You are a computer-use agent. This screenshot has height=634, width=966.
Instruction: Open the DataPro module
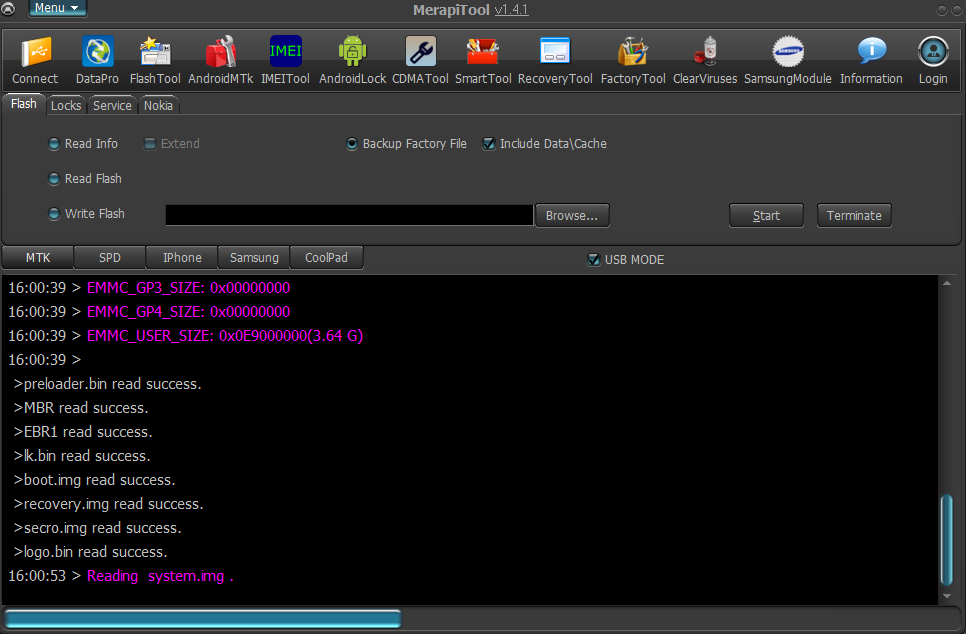pyautogui.click(x=97, y=61)
